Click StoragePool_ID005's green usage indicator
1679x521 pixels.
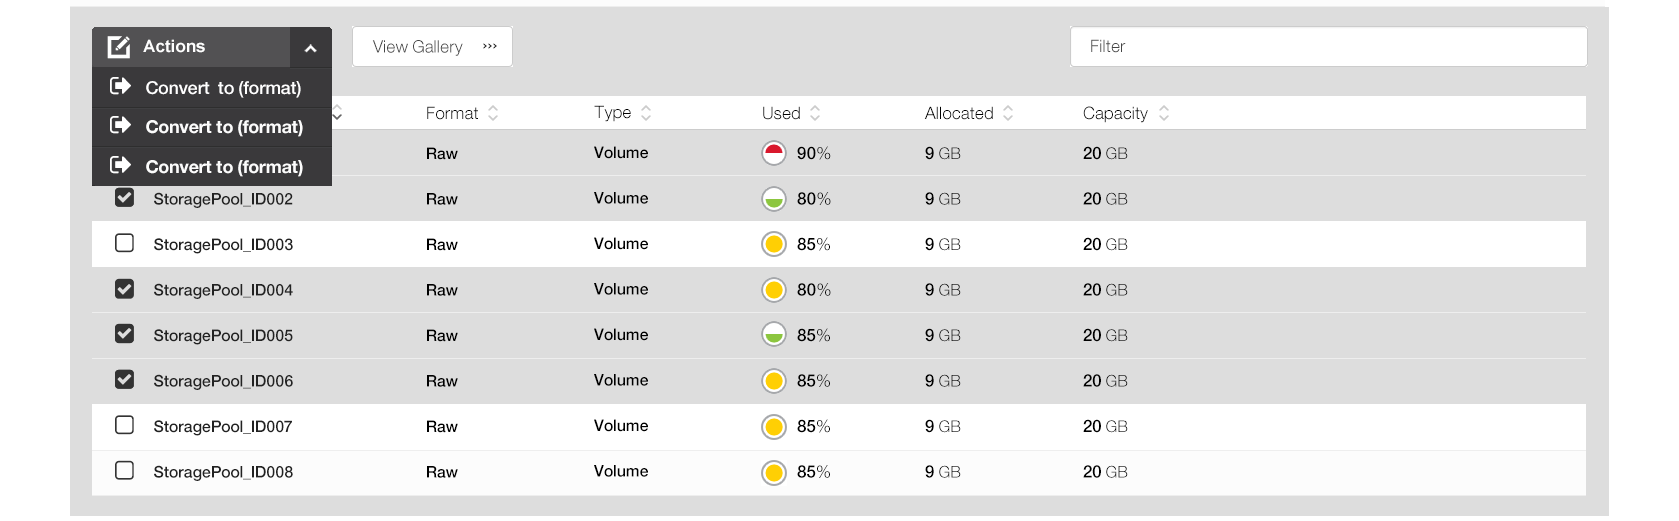(x=774, y=335)
